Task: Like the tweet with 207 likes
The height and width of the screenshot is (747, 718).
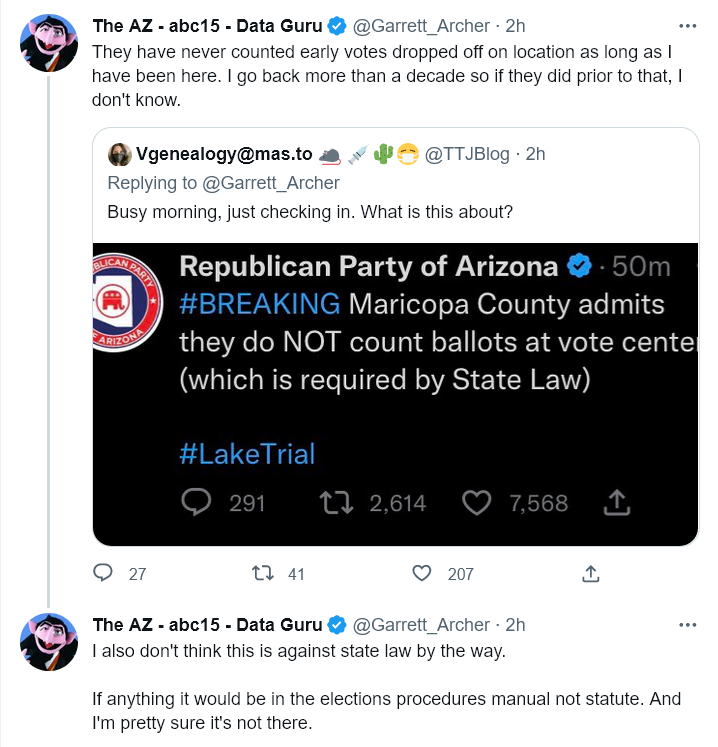Action: pos(422,573)
